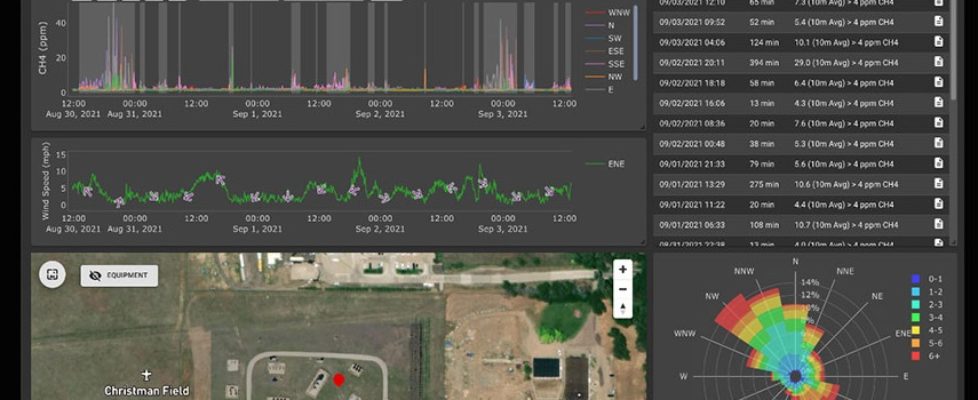Click the NNW label on wind rose
The image size is (978, 400).
coord(744,271)
